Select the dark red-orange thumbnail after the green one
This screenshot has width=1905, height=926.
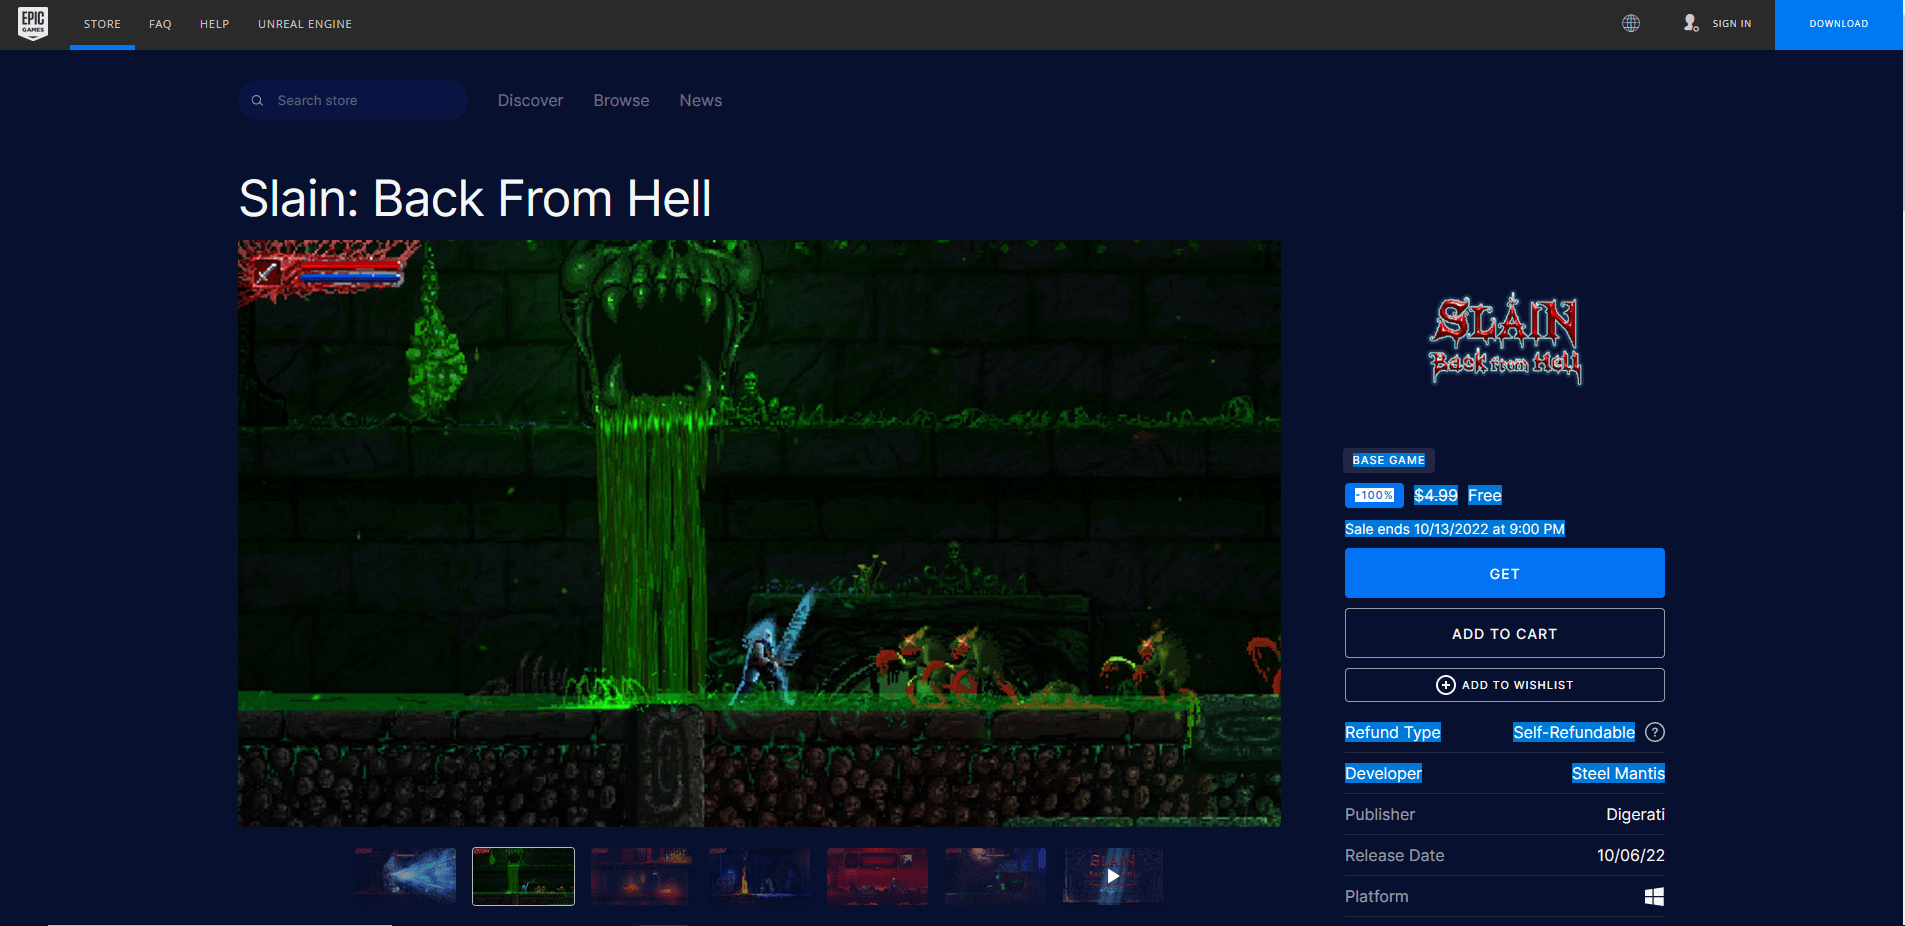641,876
